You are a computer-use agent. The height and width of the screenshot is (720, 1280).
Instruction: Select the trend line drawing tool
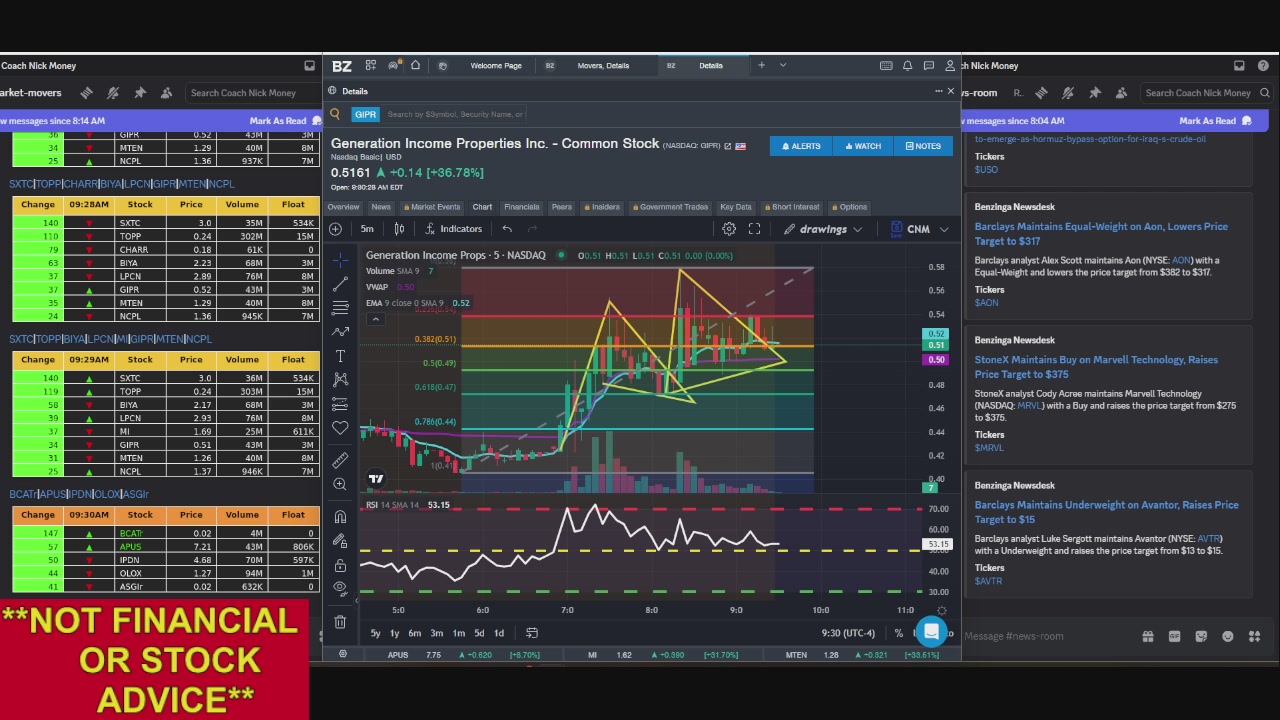[340, 283]
